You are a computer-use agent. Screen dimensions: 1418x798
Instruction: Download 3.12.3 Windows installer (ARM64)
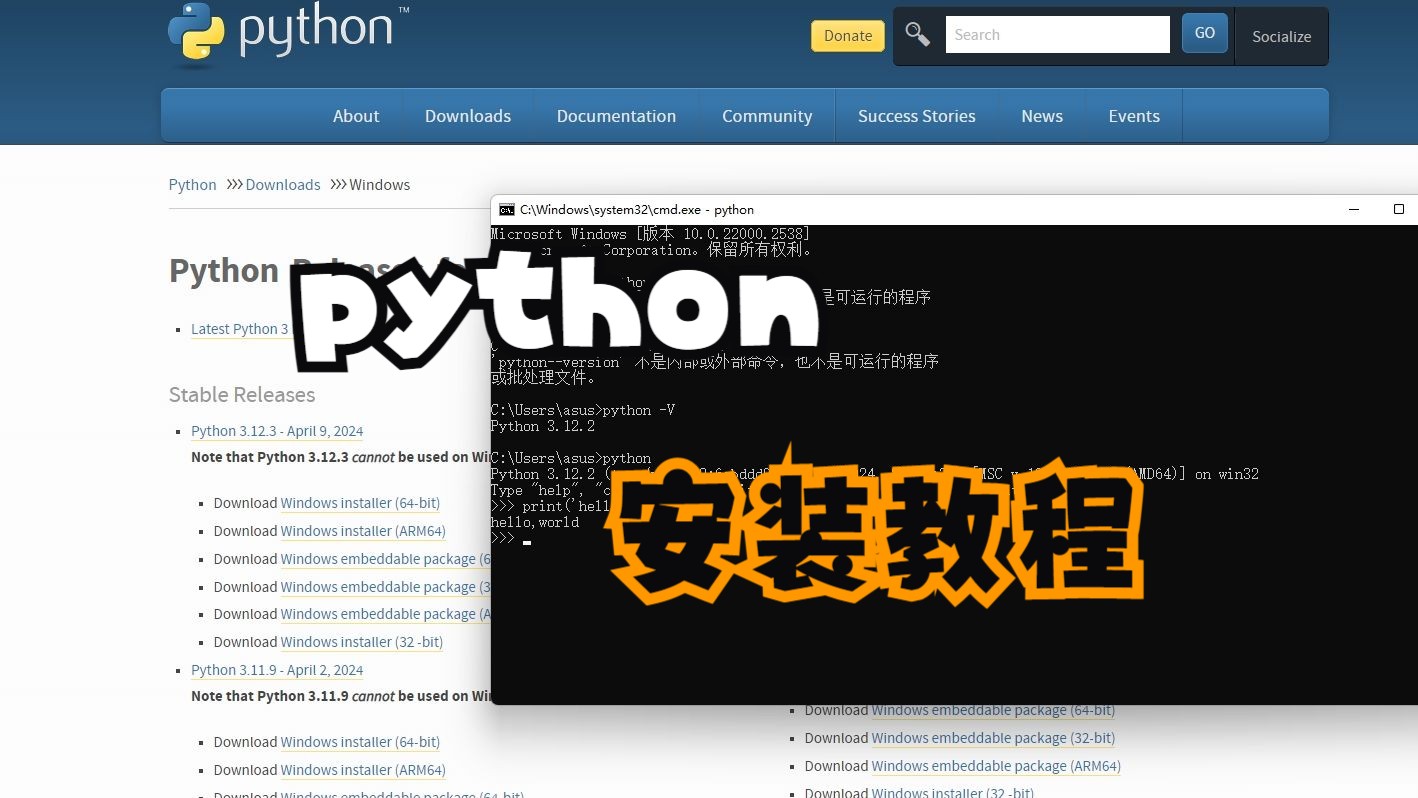(363, 531)
